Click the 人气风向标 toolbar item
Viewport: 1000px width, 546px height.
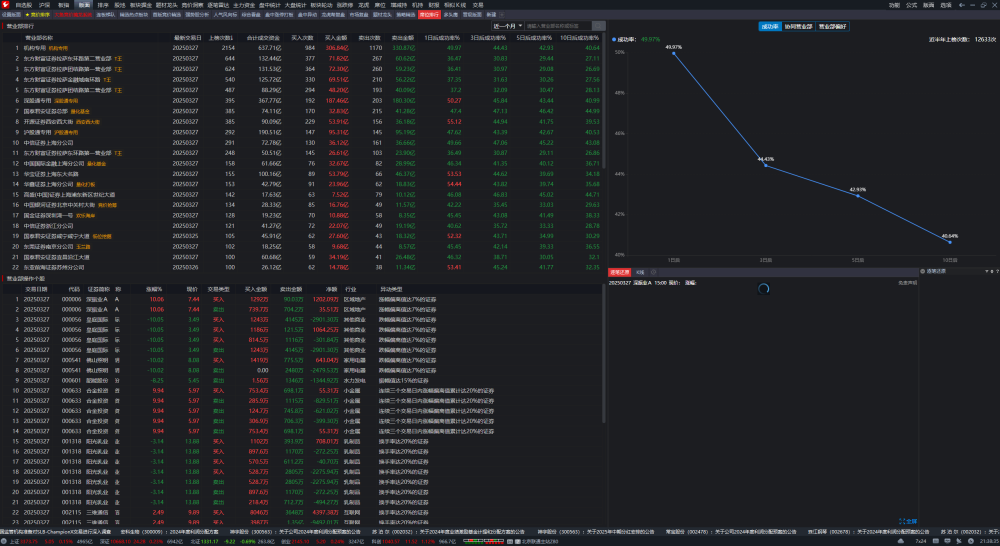coord(224,14)
